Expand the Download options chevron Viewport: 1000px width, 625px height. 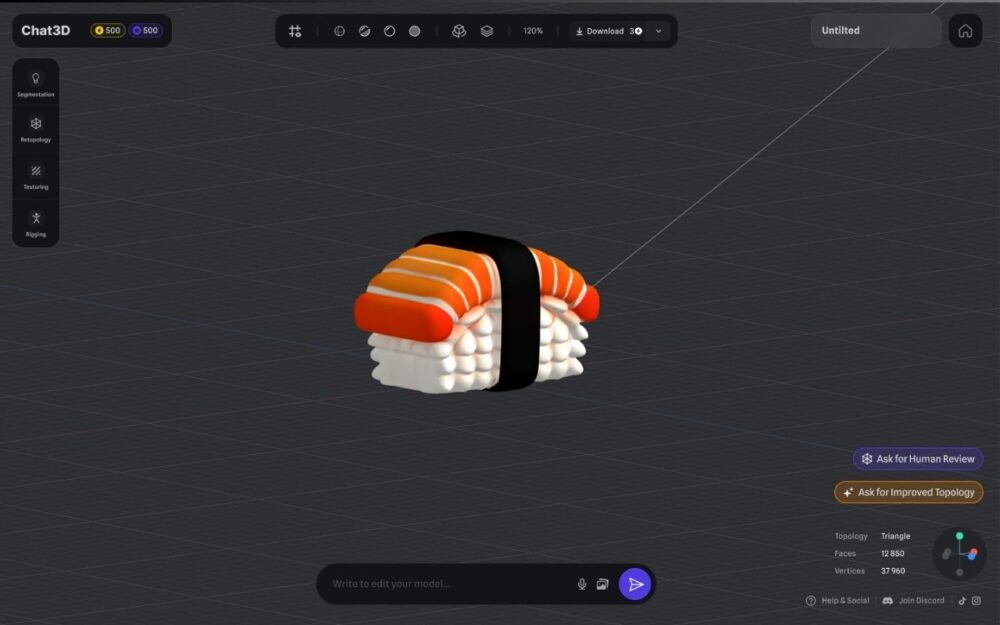click(x=658, y=31)
